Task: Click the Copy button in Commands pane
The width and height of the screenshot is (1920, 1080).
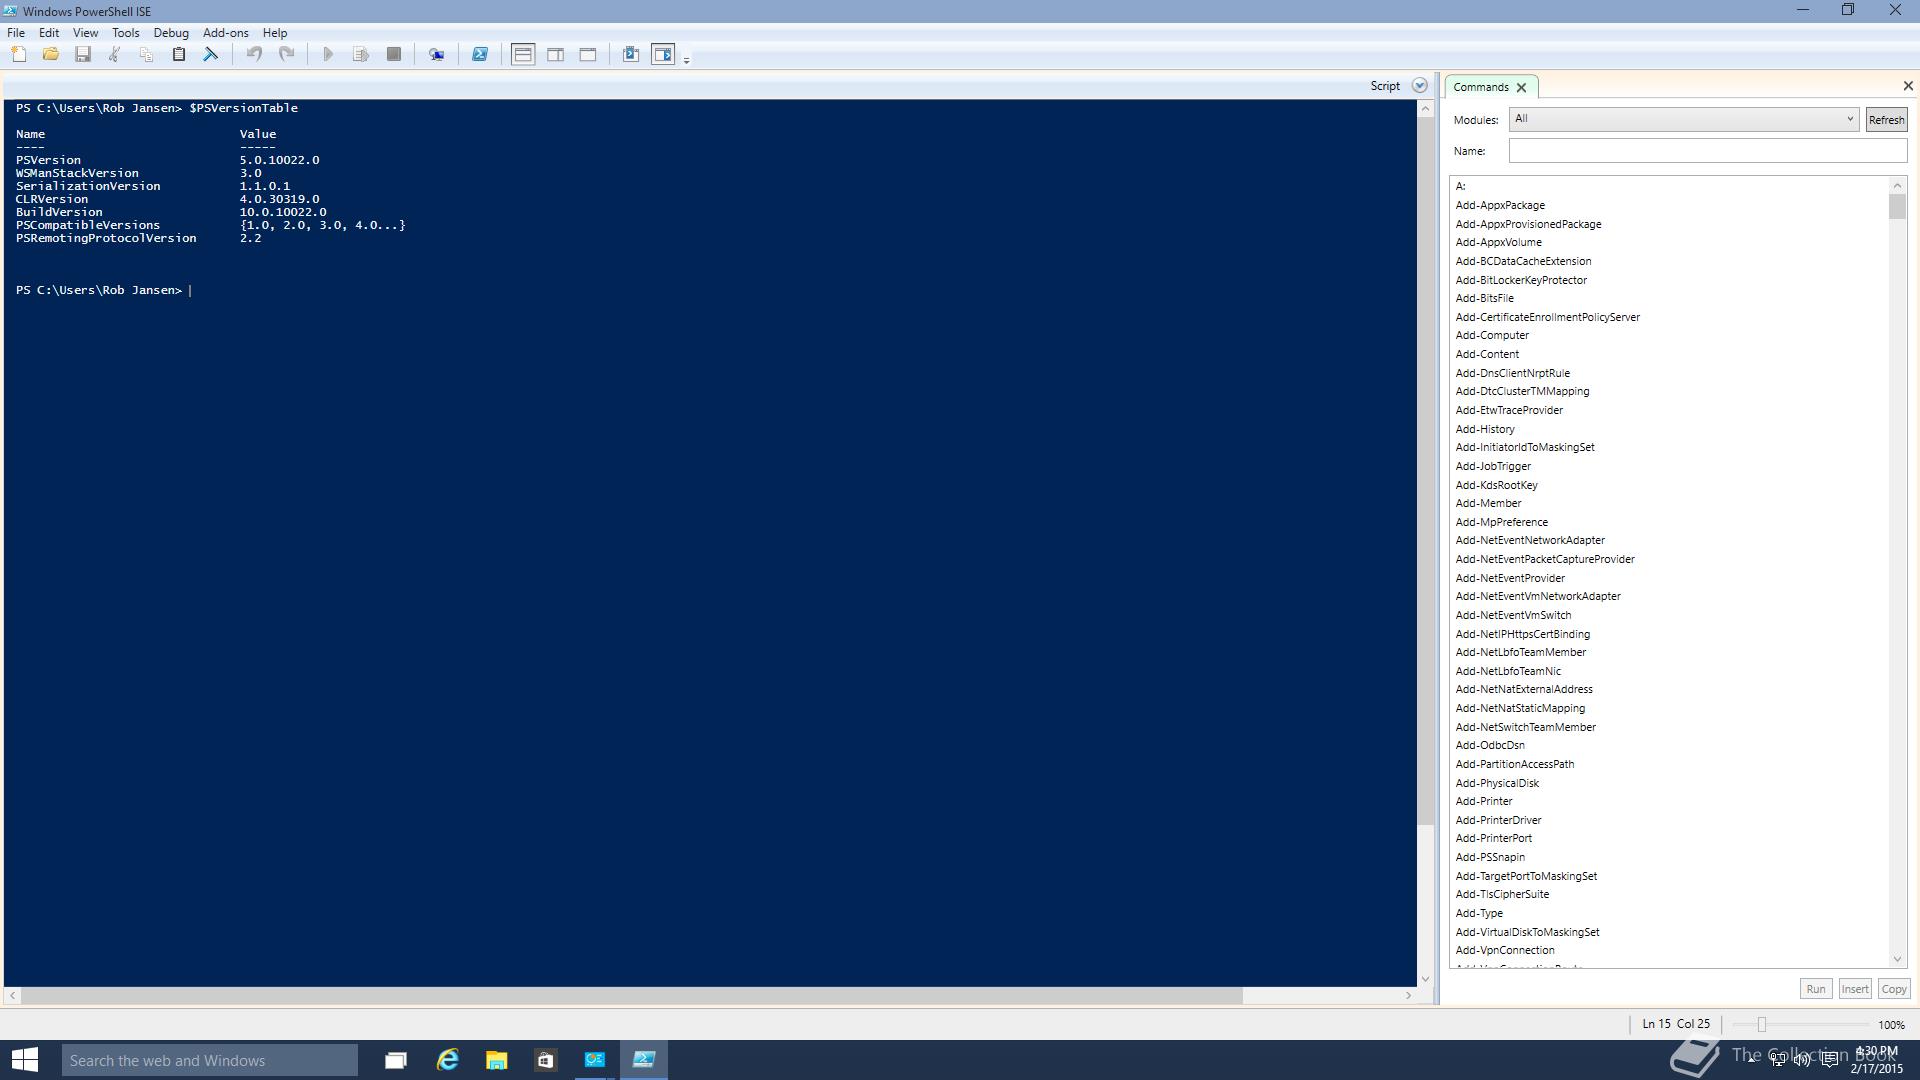Action: pyautogui.click(x=1894, y=989)
